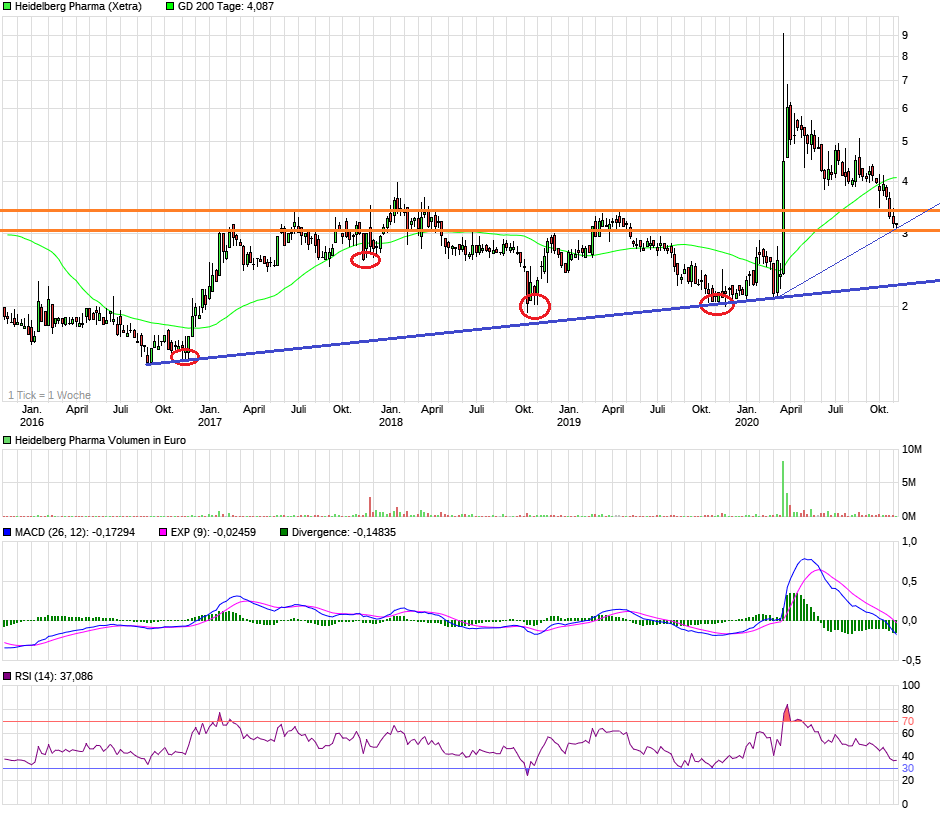Click the green GD 200 Tage legend swatch
940x814 pixels.
(170, 6)
